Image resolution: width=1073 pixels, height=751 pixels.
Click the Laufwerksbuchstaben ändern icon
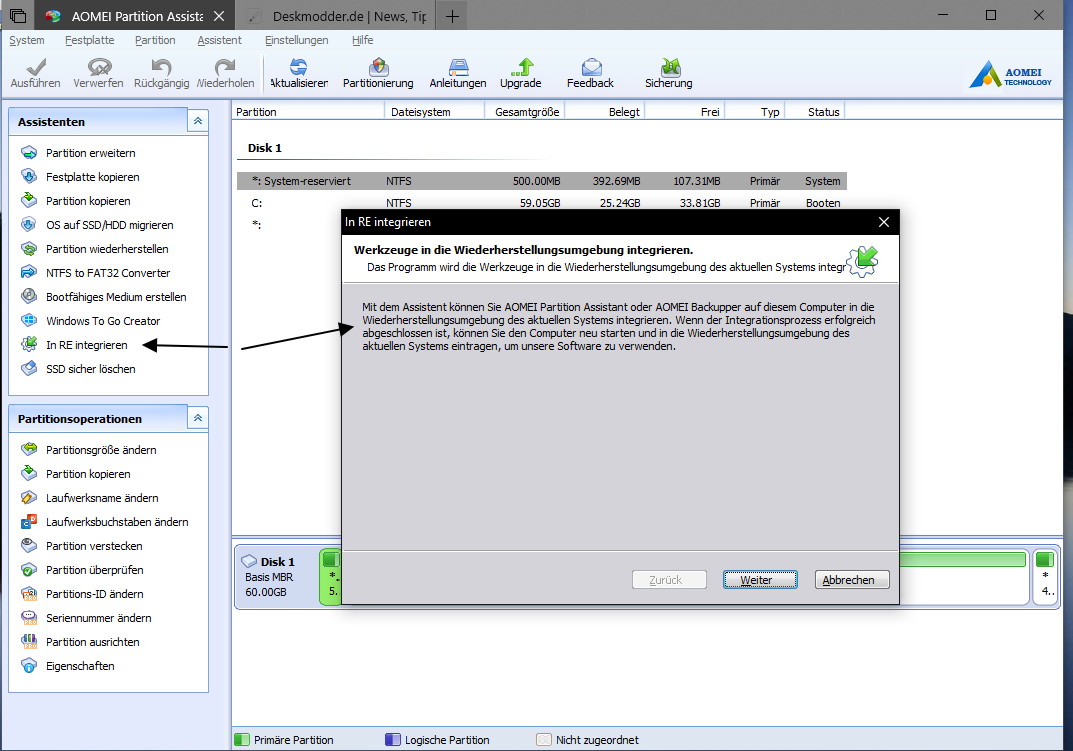[29, 522]
